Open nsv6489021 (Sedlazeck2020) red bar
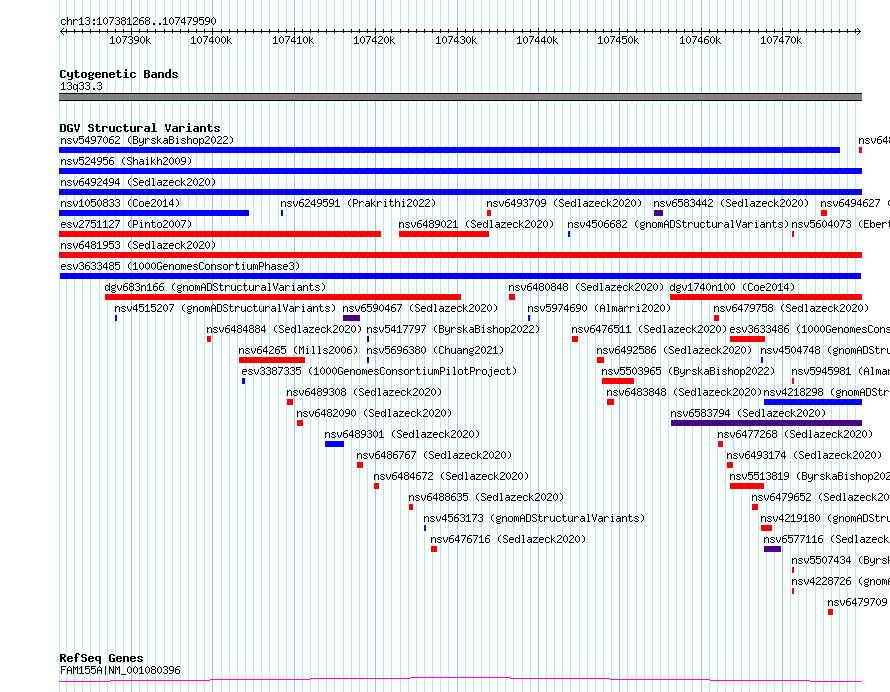 tap(444, 234)
